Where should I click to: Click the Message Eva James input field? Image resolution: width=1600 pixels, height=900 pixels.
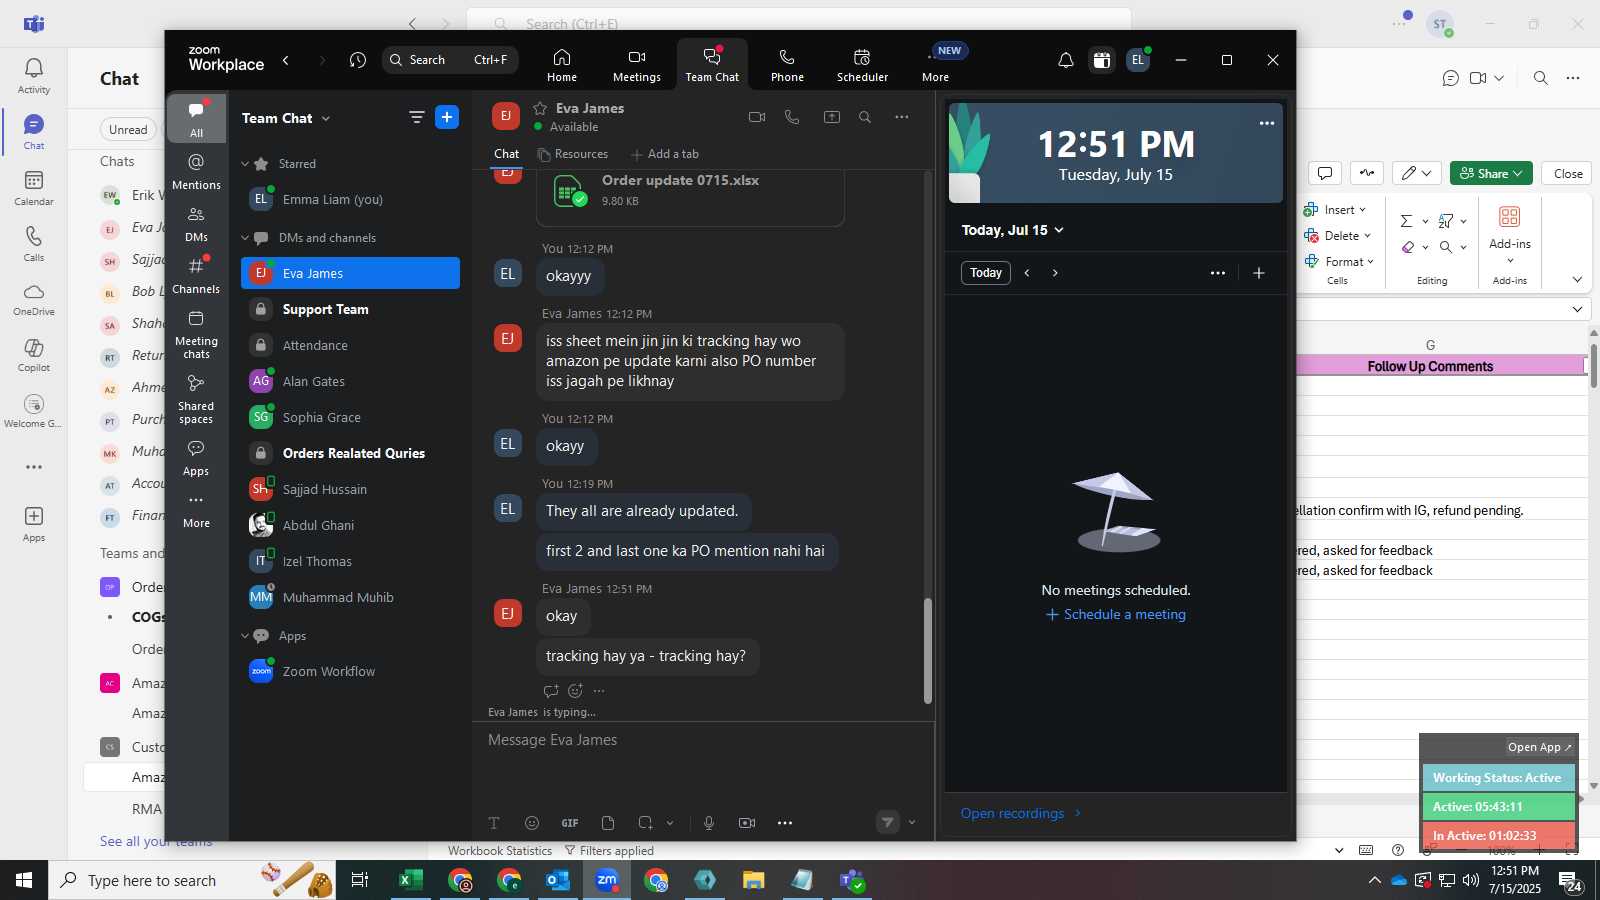tap(703, 740)
